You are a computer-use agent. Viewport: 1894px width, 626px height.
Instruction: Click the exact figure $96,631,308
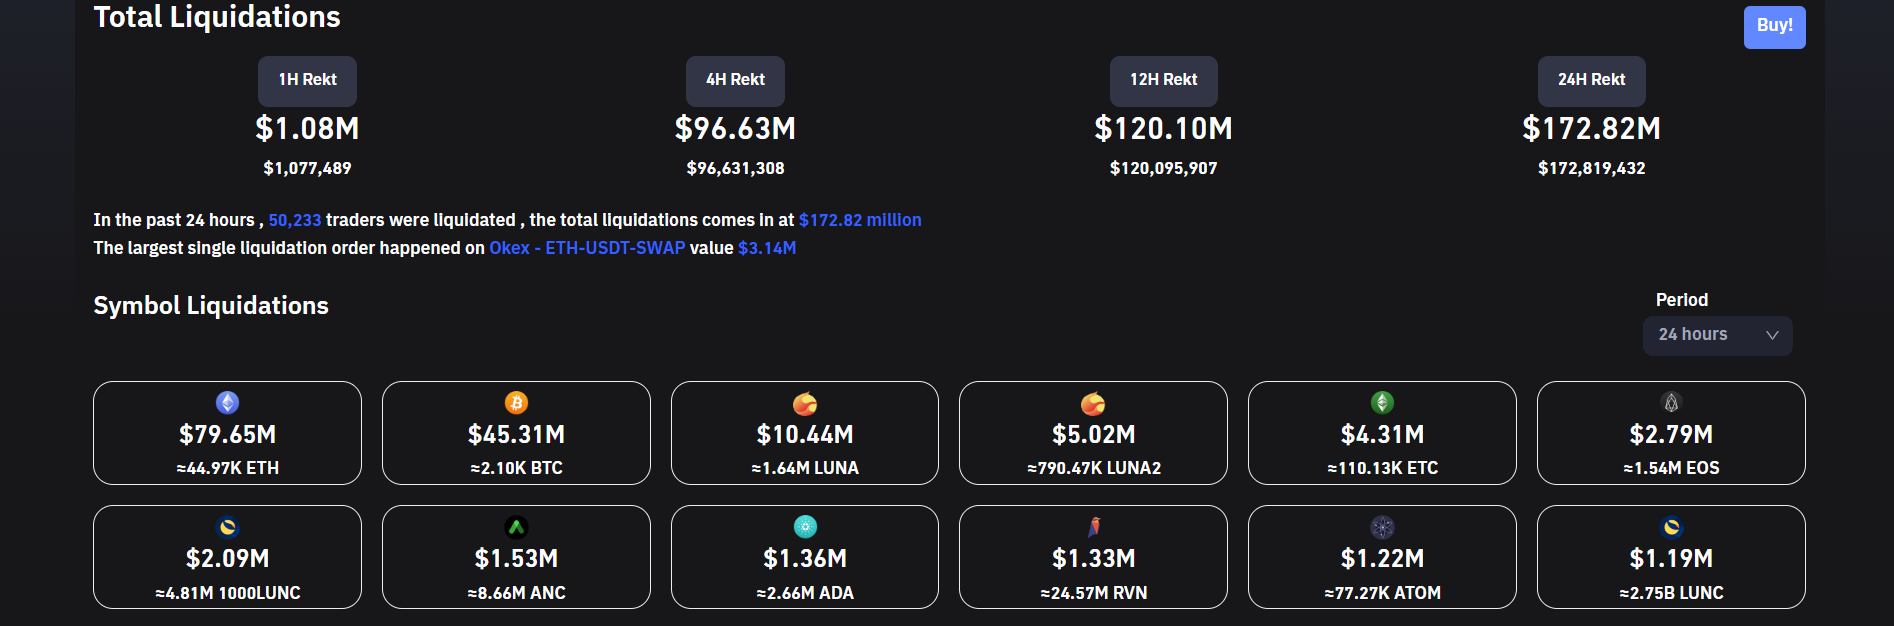(x=735, y=168)
